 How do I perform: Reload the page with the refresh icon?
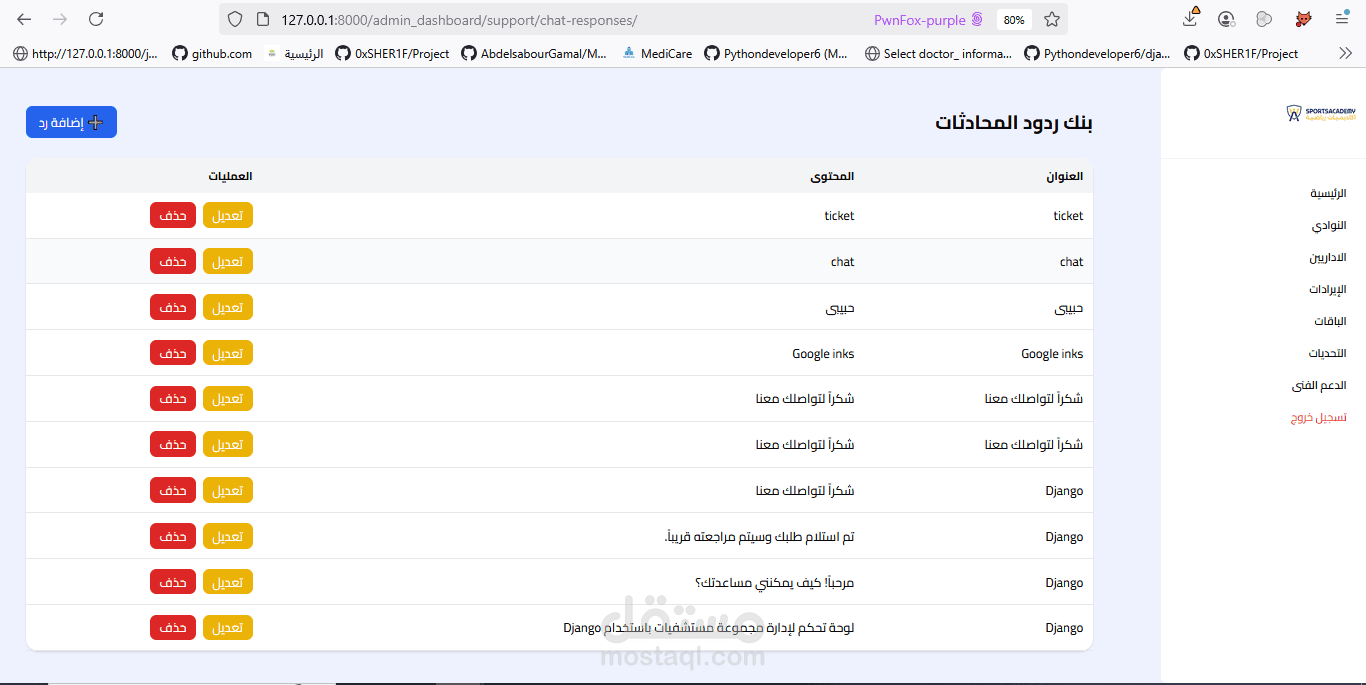(96, 19)
